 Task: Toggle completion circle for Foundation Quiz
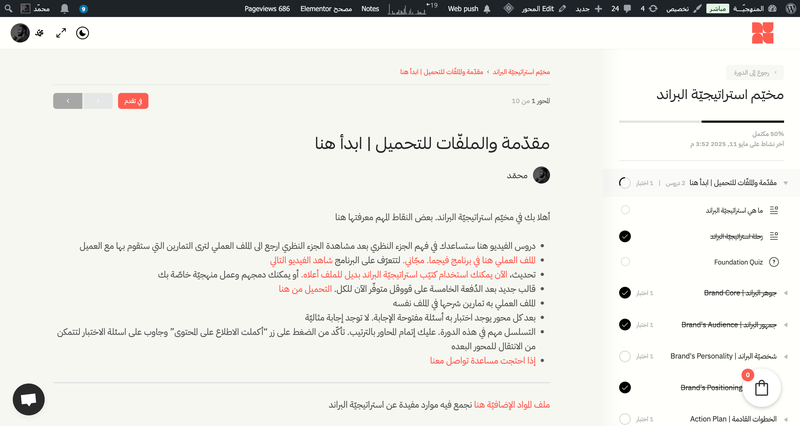(x=625, y=262)
